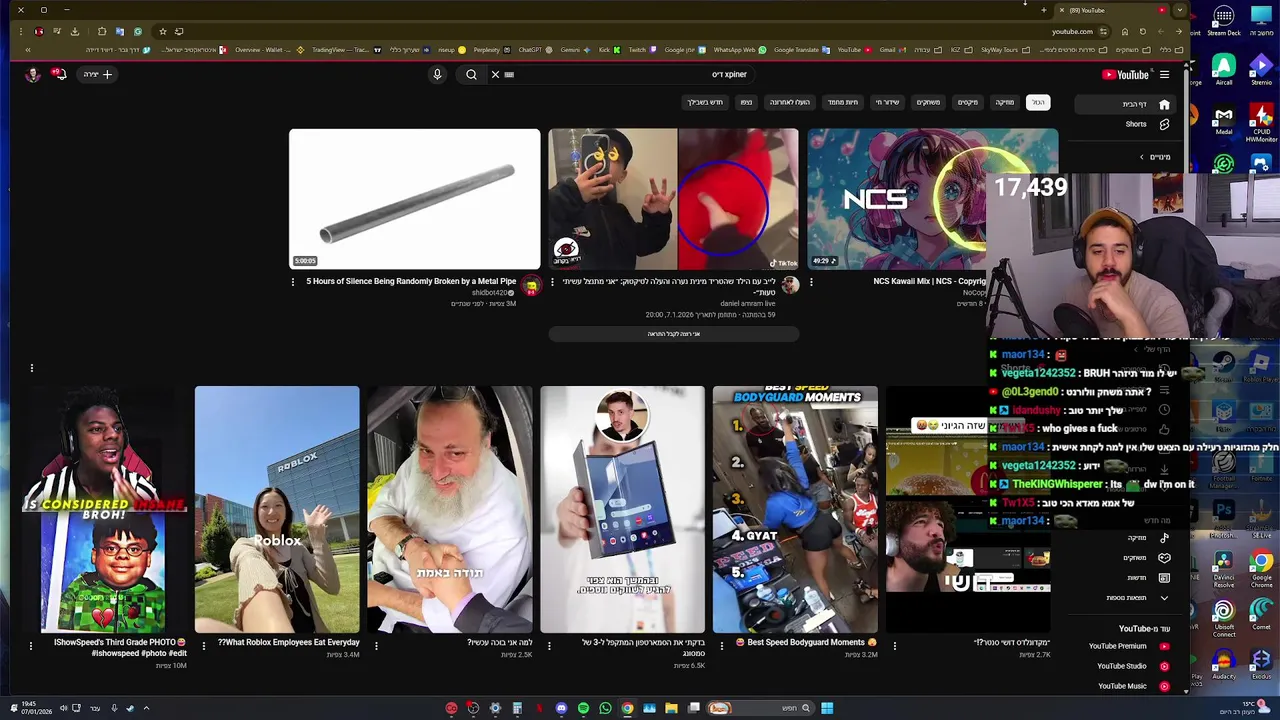Open options menu for NCS Kawaii Mix

point(811,282)
